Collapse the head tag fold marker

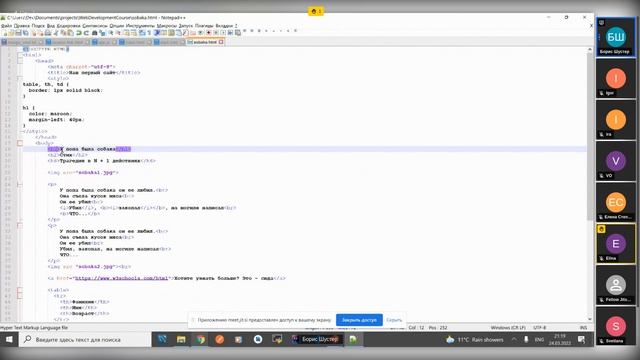20,61
